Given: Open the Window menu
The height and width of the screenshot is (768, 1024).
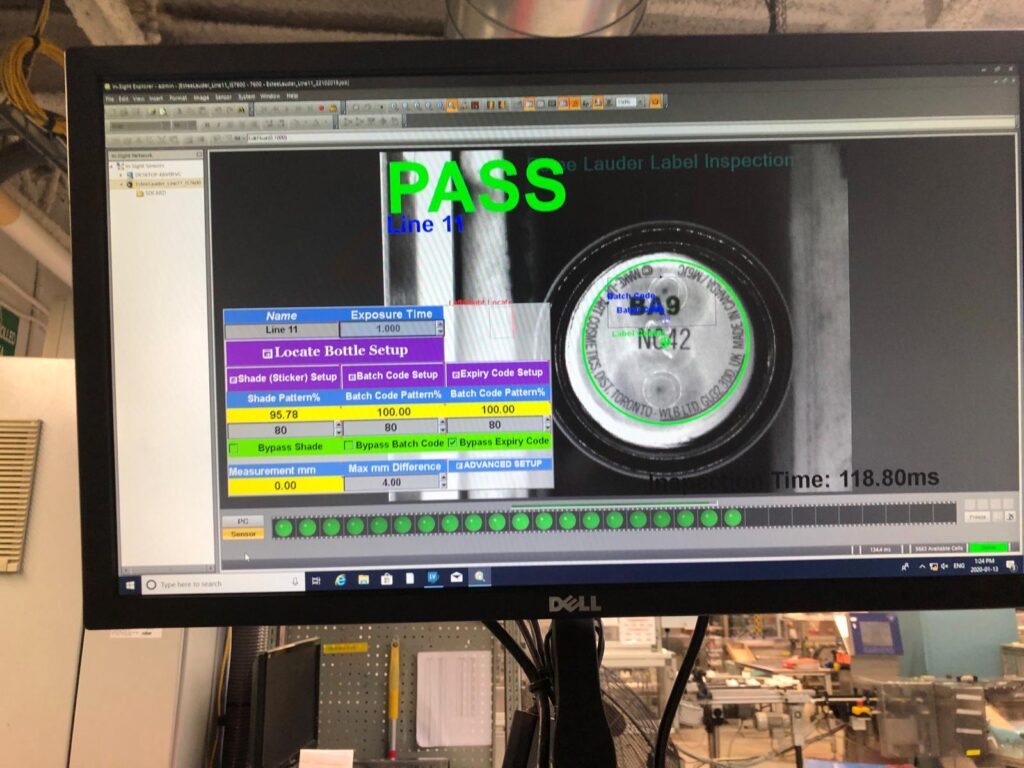Looking at the screenshot, I should coord(270,96).
